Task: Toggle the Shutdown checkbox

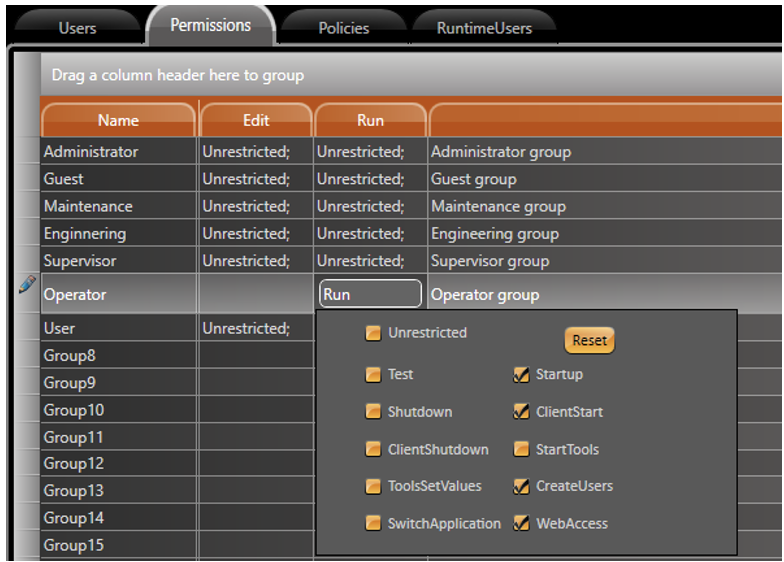Action: tap(373, 412)
